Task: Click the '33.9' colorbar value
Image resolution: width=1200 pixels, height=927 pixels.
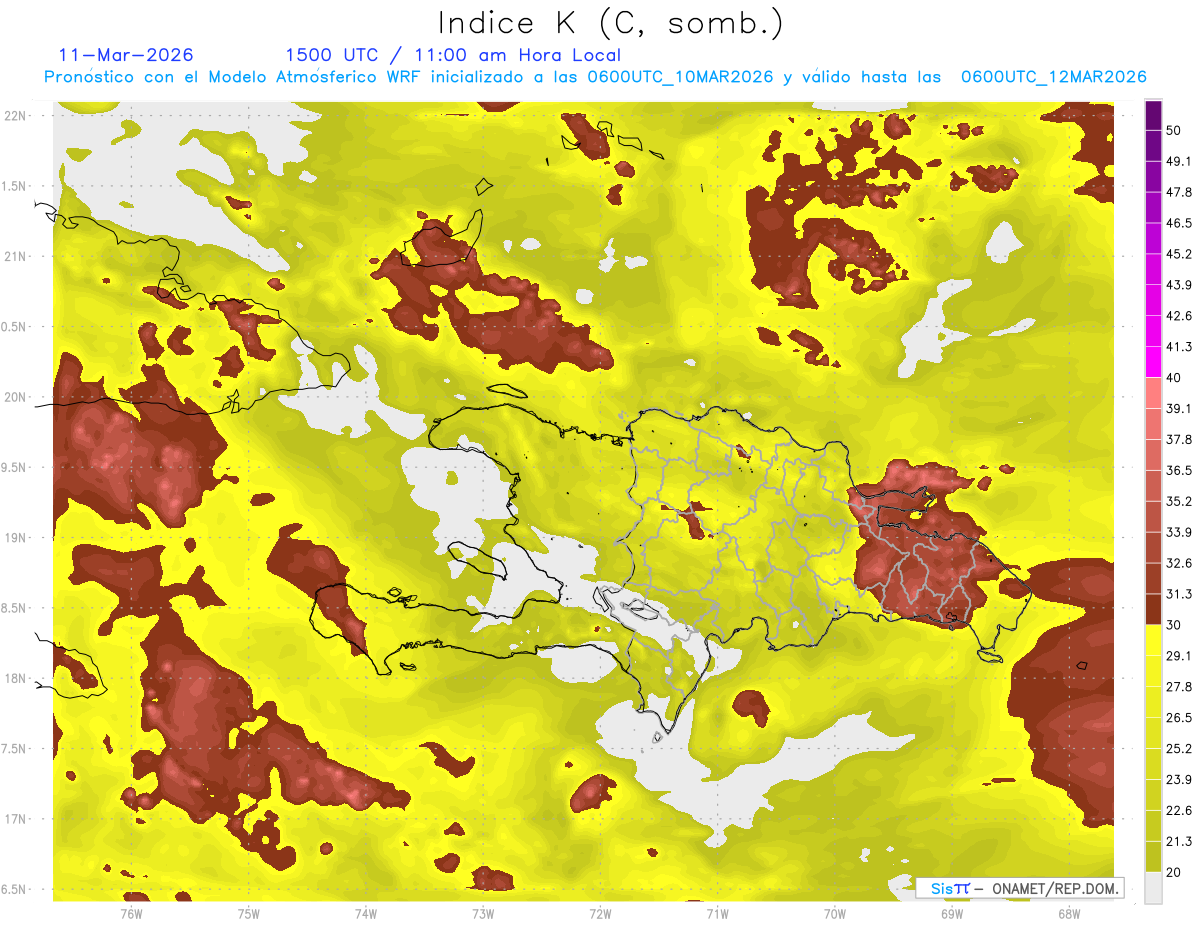Action: point(1179,532)
